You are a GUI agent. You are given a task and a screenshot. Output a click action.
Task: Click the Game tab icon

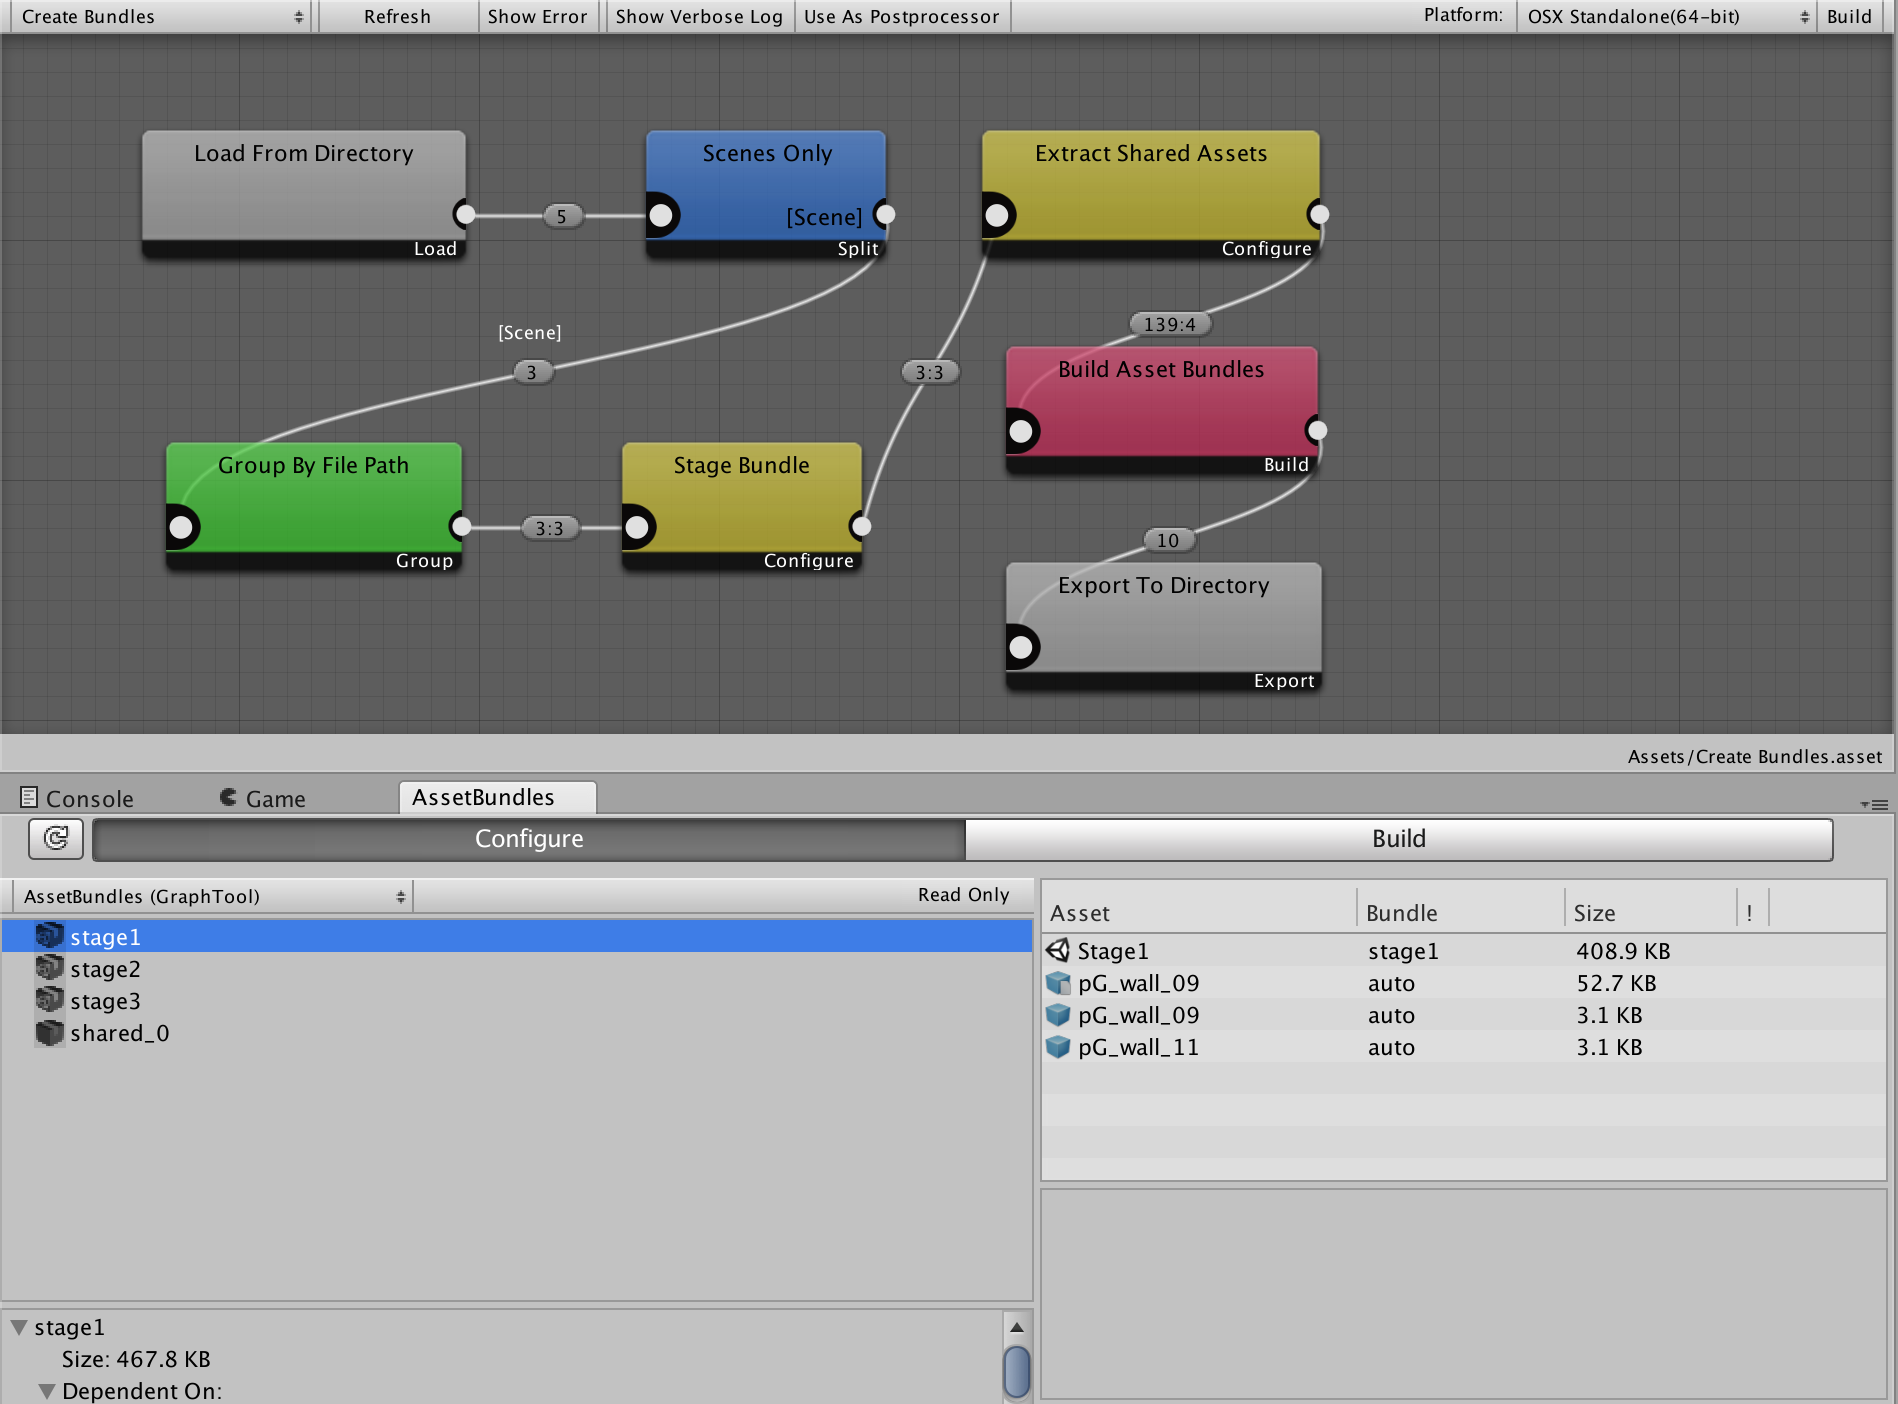click(229, 797)
